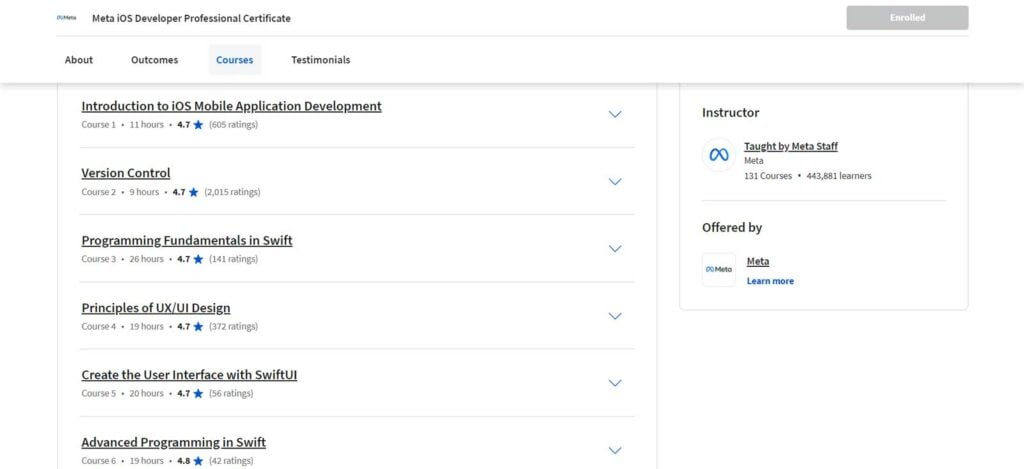The width and height of the screenshot is (1024, 469).
Task: Click the (605 ratings) text
Action: 234,125
